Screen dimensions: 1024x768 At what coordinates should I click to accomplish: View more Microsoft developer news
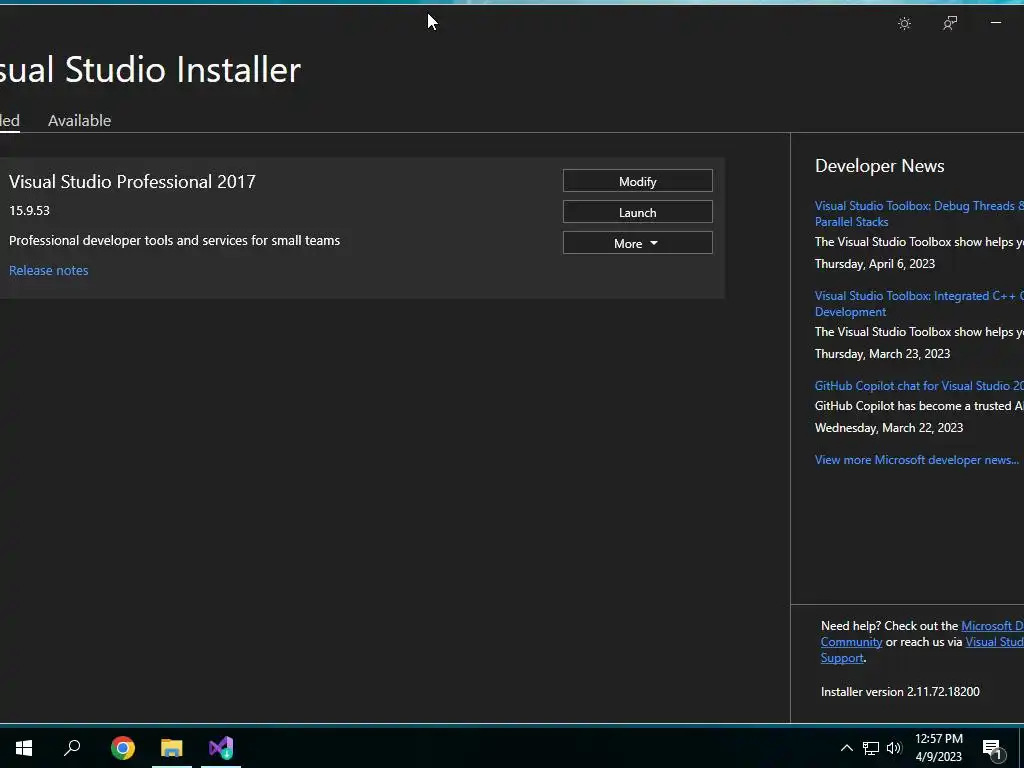click(x=916, y=460)
